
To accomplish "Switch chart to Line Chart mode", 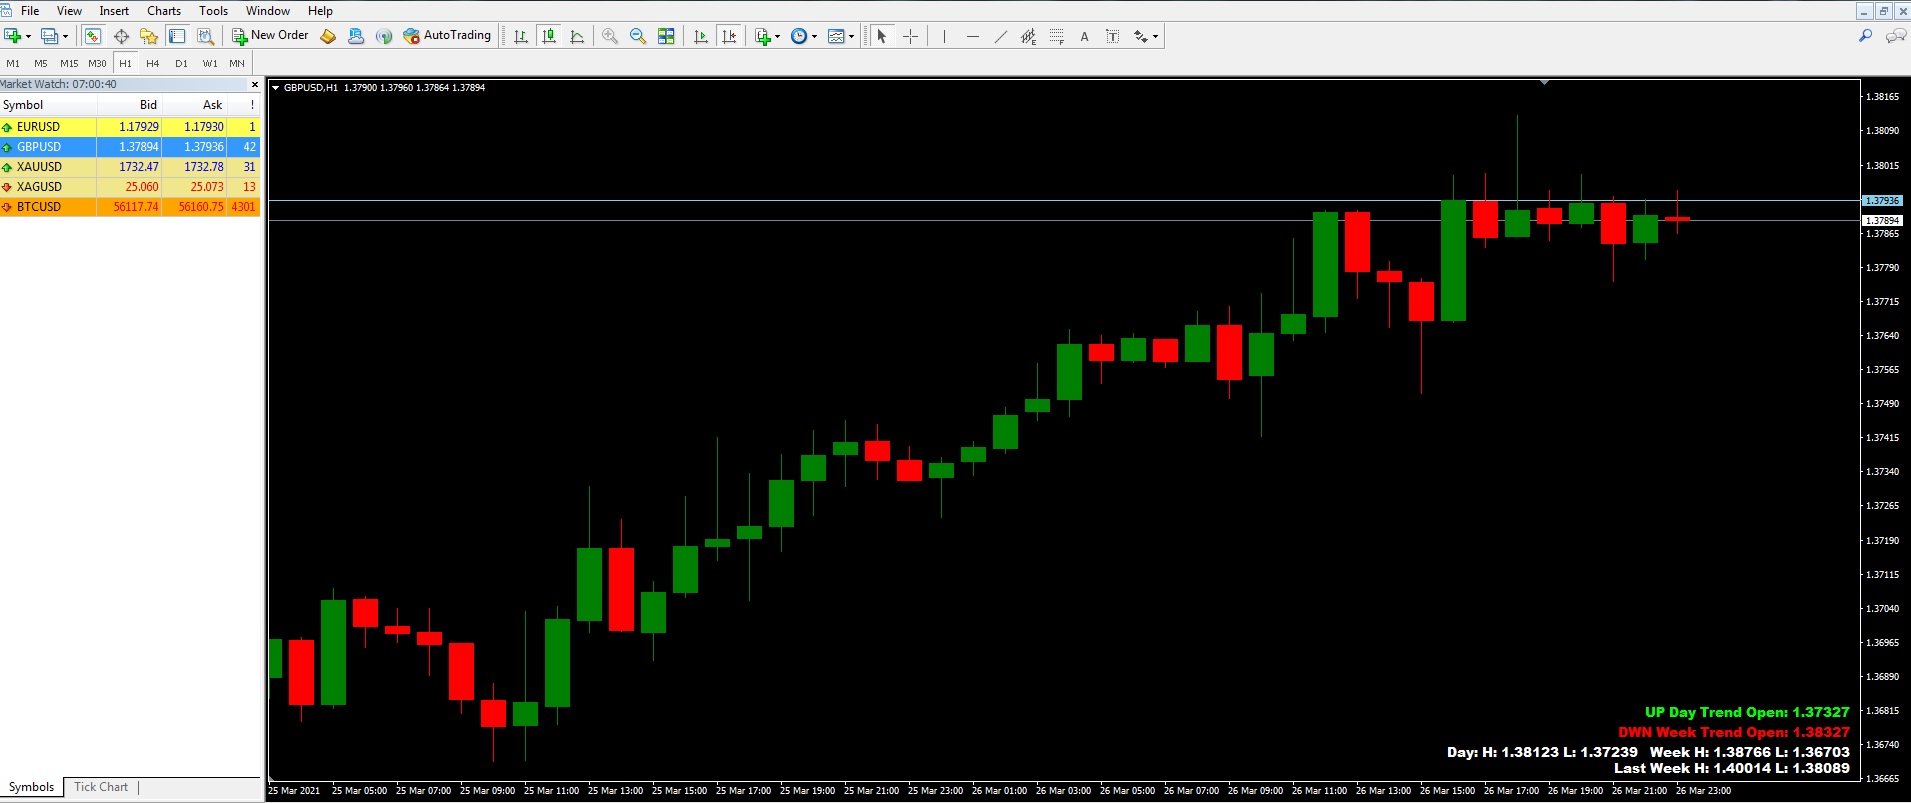I will tap(577, 36).
